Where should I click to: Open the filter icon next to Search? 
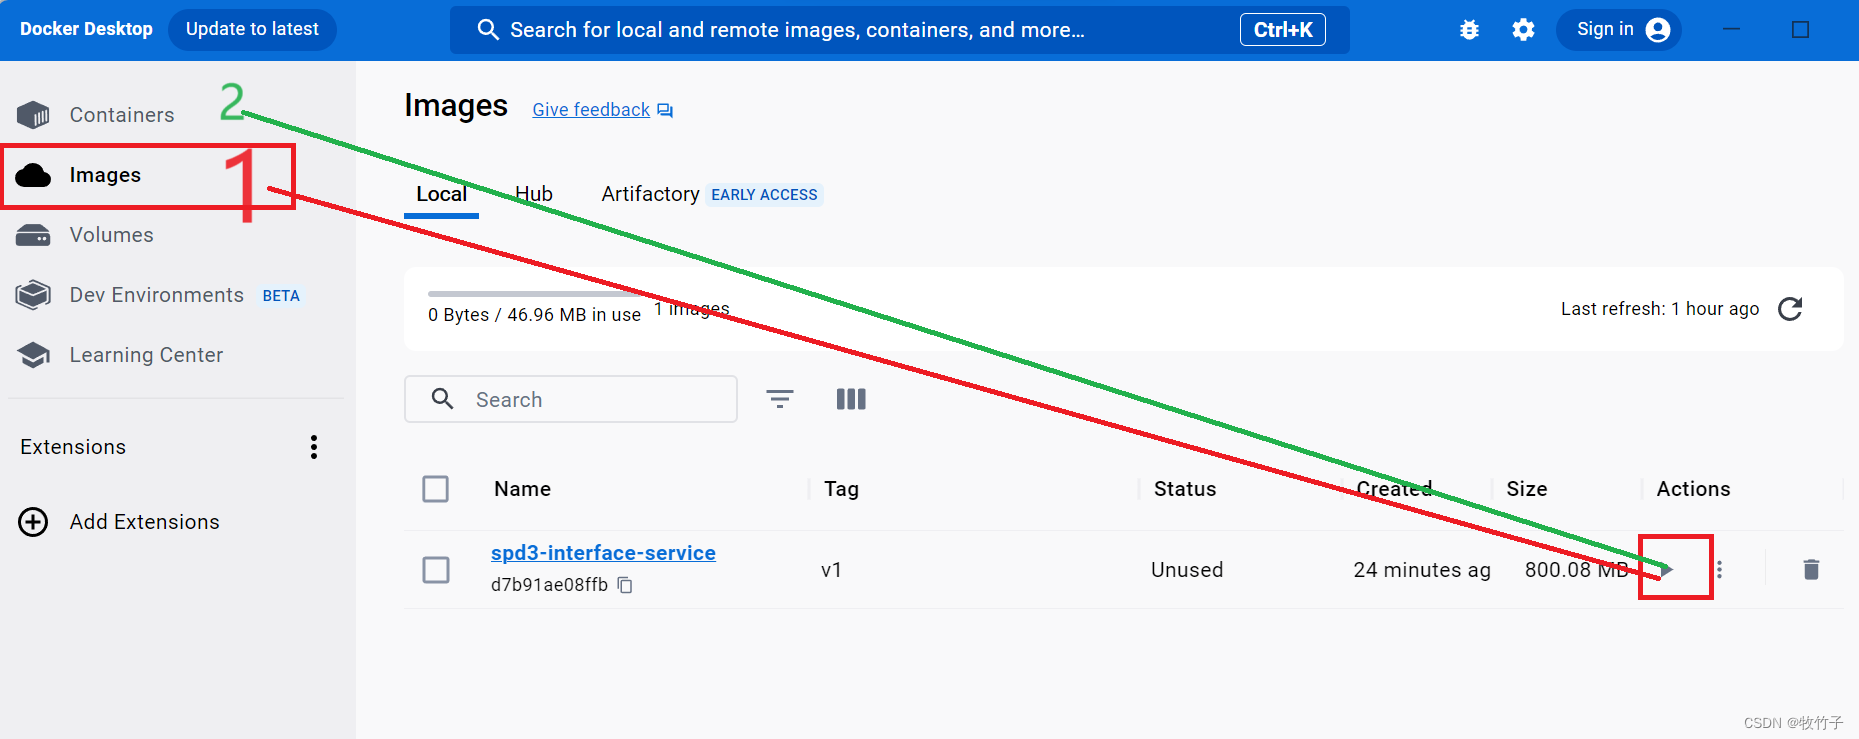[x=780, y=399]
